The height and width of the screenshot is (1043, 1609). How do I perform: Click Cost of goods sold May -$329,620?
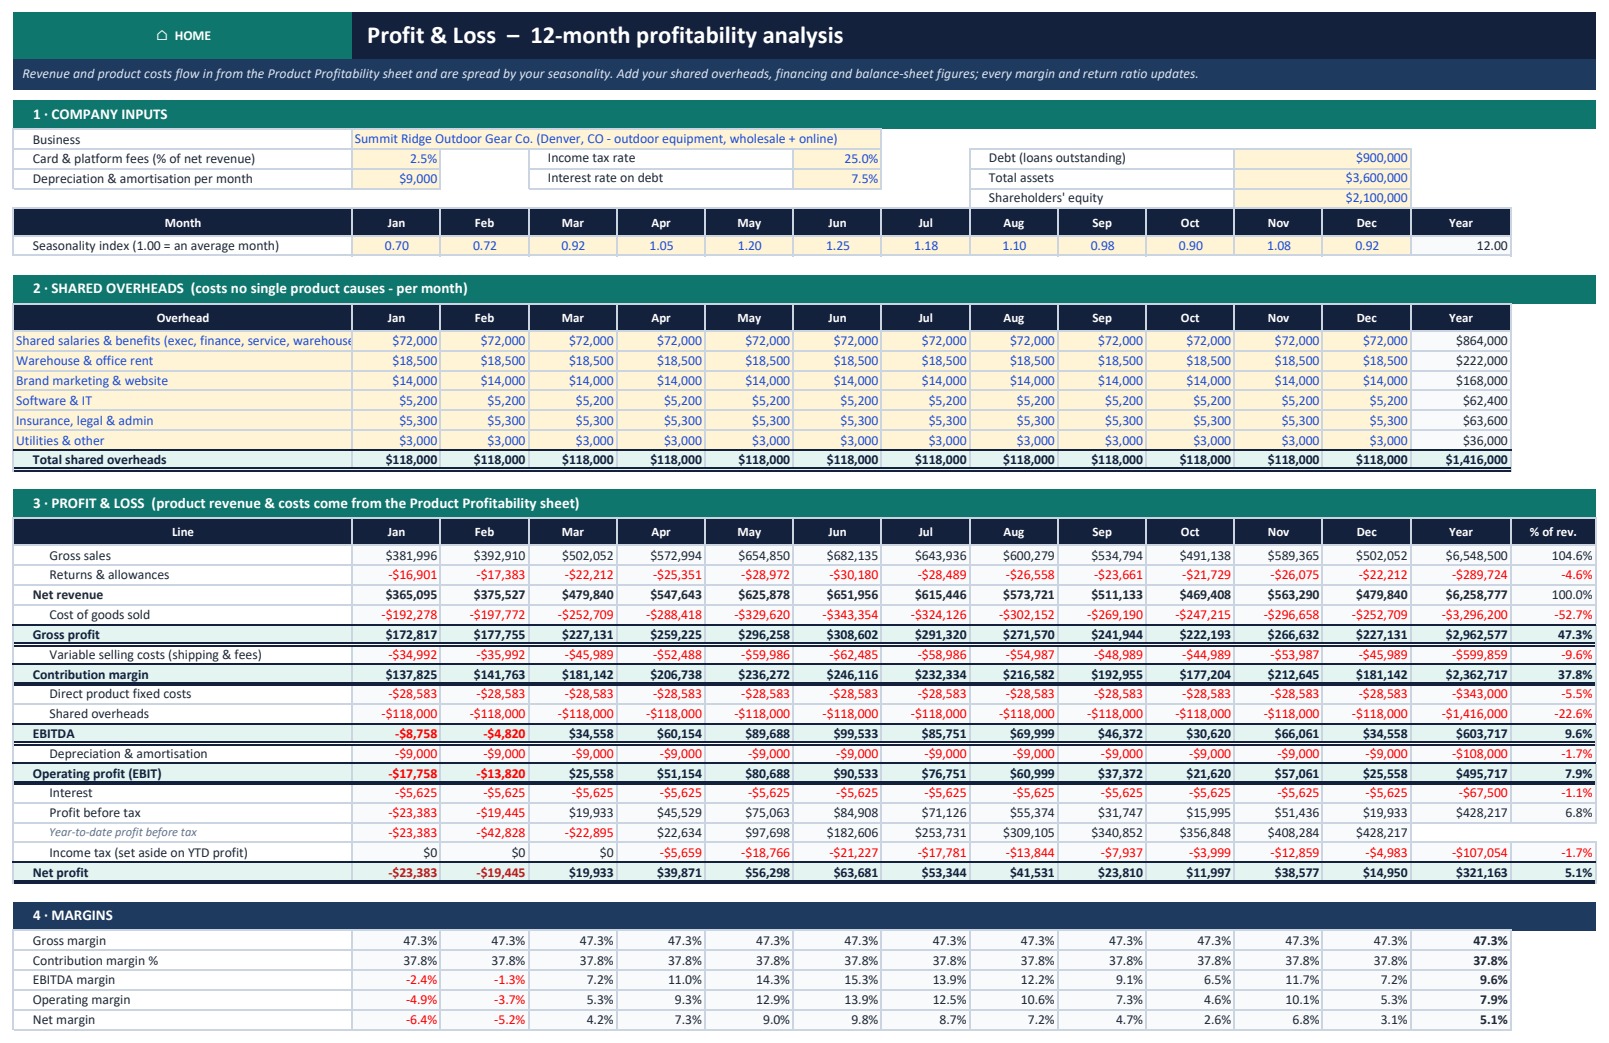coord(749,615)
